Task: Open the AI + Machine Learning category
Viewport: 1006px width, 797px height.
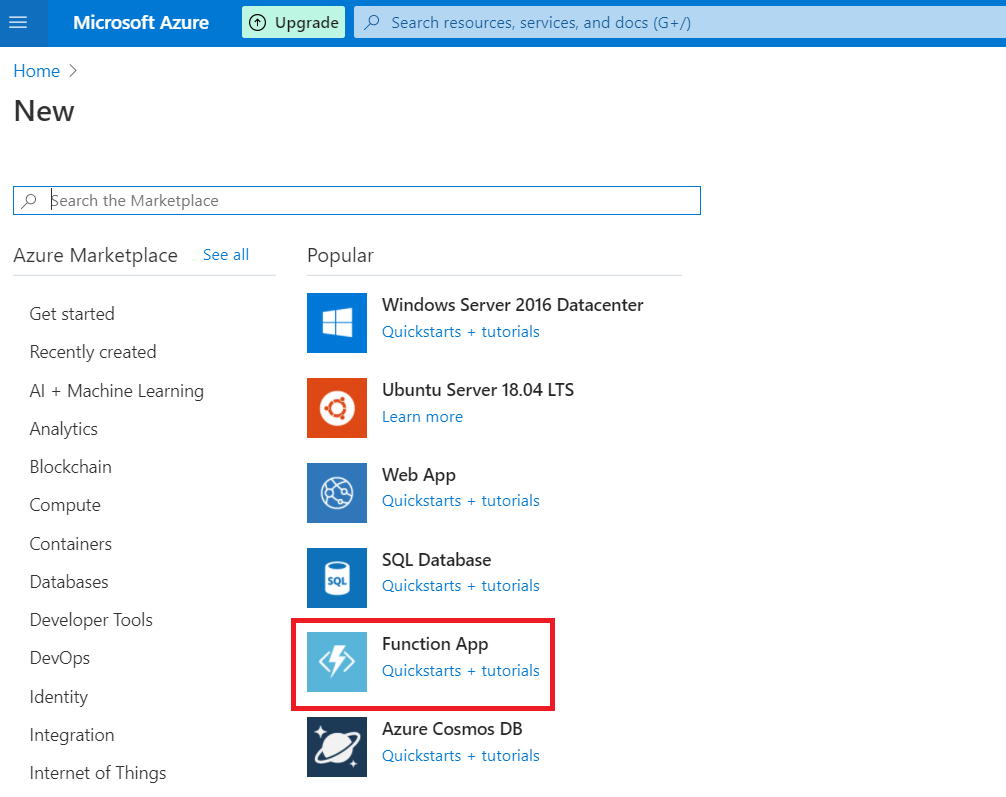Action: [x=116, y=390]
